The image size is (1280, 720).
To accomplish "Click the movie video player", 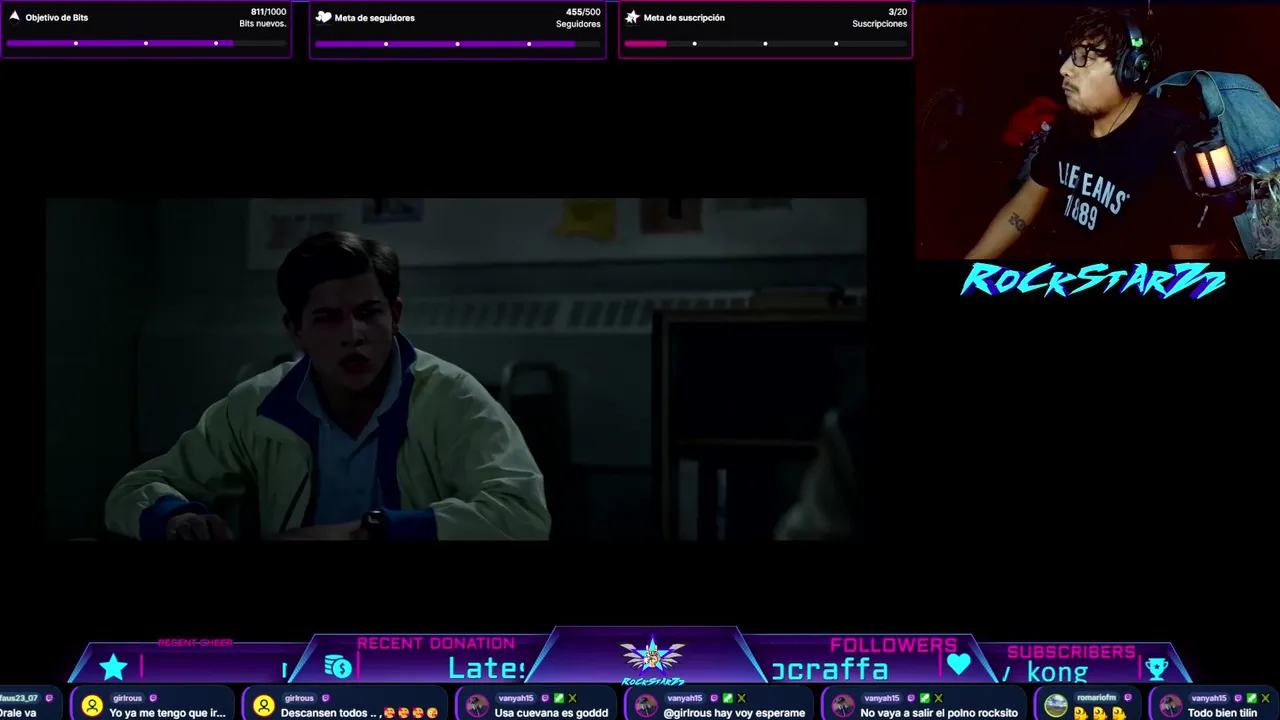I will tap(456, 369).
